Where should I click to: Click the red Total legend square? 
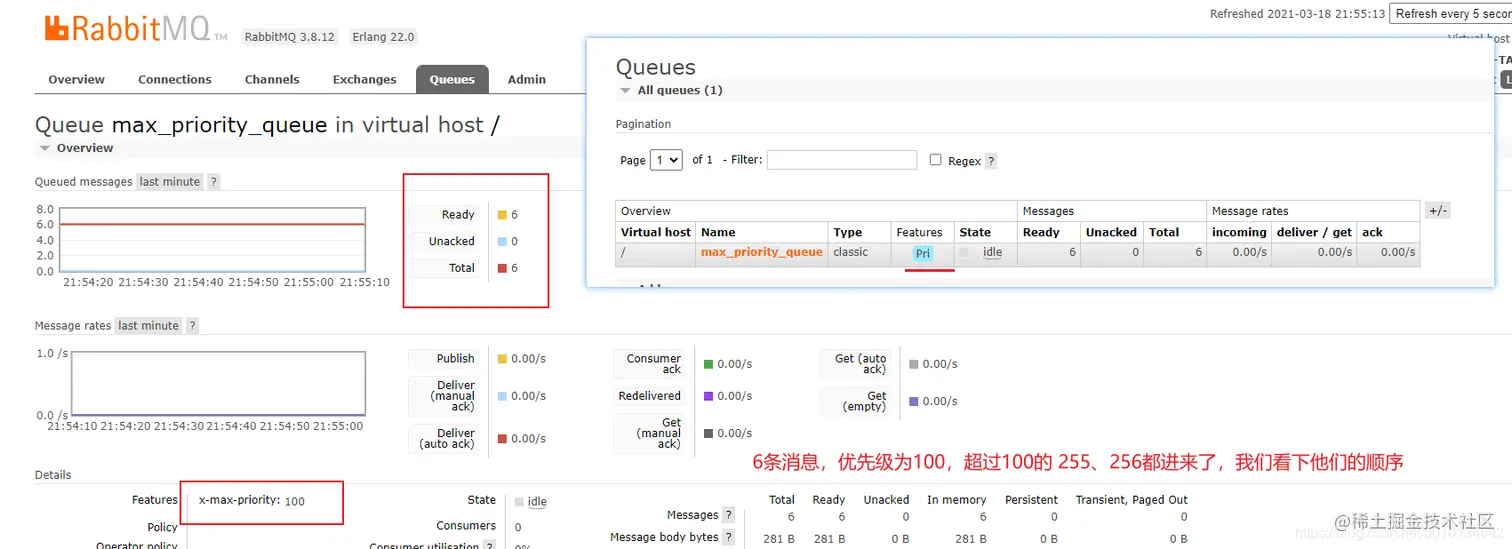pos(502,268)
